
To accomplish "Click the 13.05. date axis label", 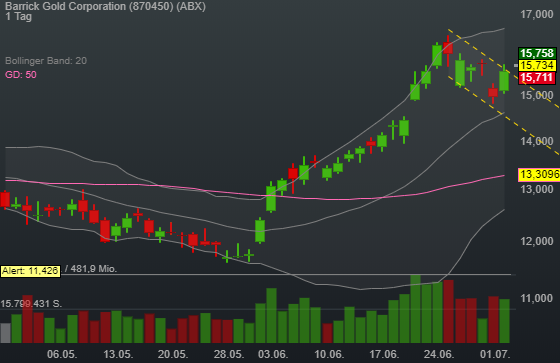I will pyautogui.click(x=118, y=354).
